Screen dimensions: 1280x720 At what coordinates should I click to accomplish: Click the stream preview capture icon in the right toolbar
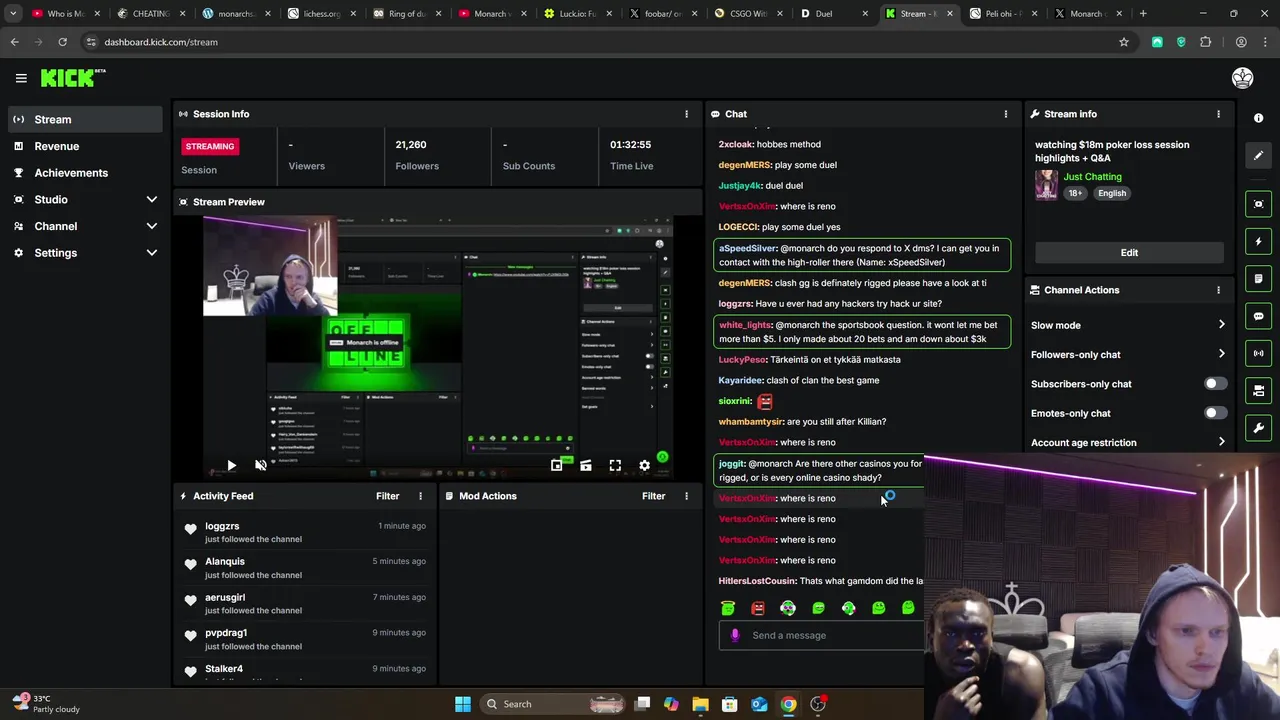(1258, 204)
